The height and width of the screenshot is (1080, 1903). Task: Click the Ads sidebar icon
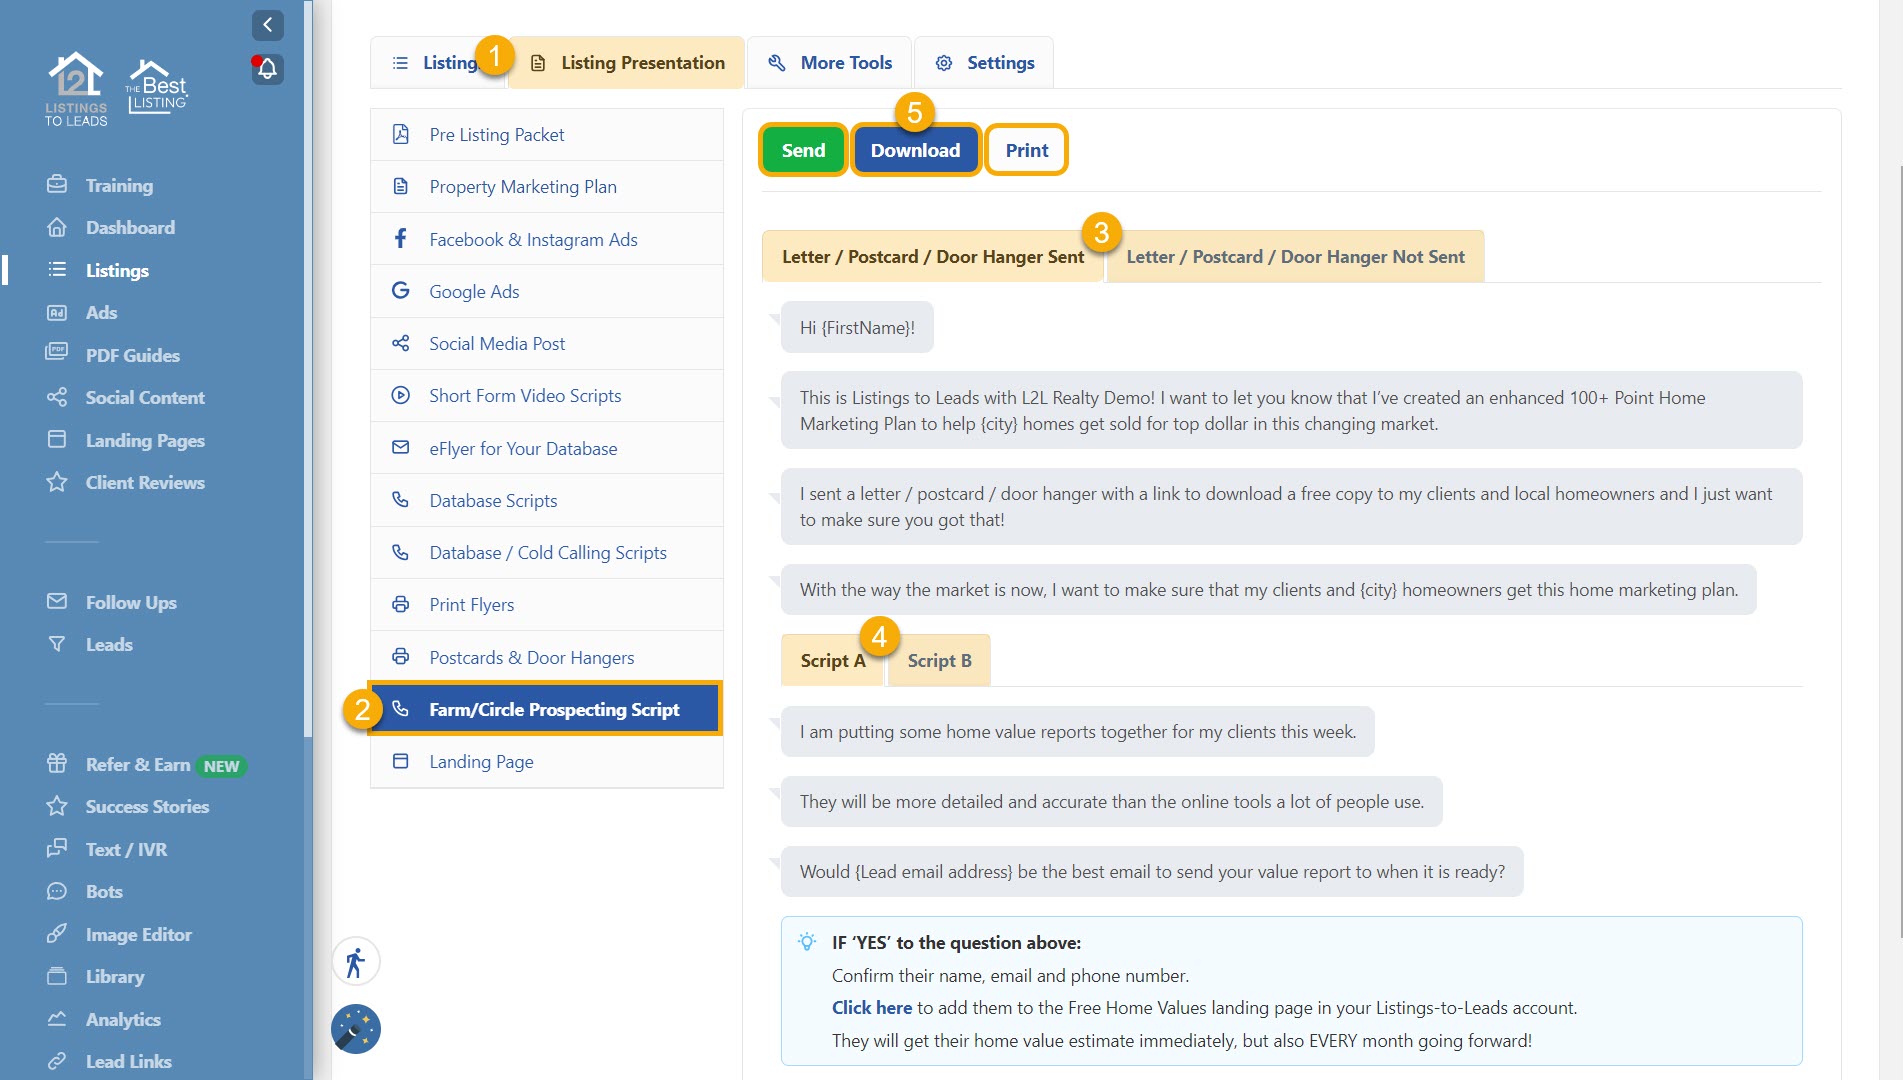pyautogui.click(x=60, y=312)
